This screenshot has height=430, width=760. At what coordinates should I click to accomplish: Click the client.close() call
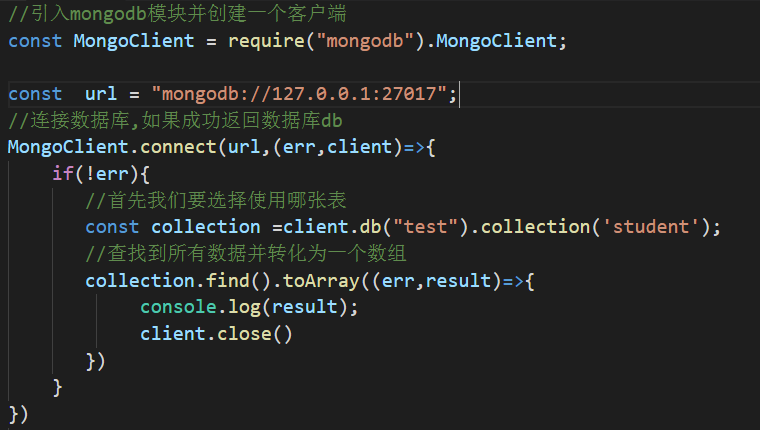tap(216, 334)
